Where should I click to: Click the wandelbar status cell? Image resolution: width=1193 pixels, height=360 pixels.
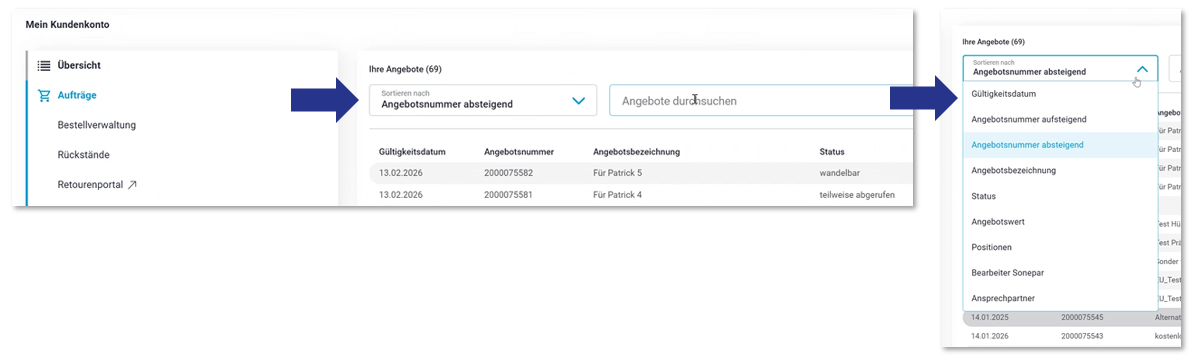[839, 174]
